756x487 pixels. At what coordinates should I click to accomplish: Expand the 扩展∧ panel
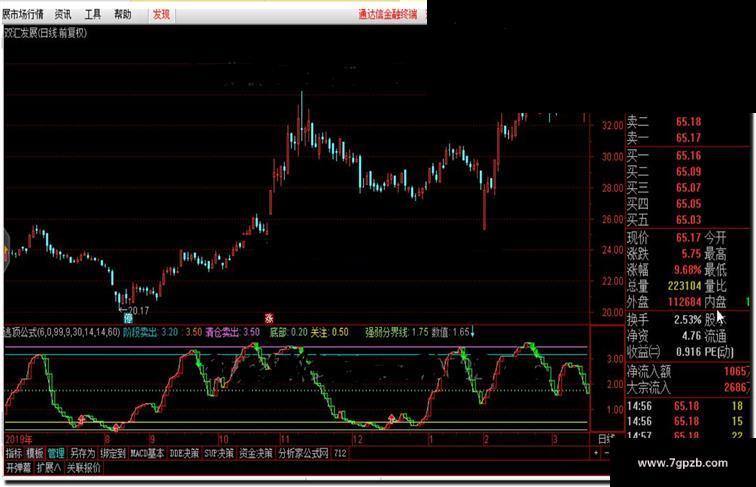49,467
